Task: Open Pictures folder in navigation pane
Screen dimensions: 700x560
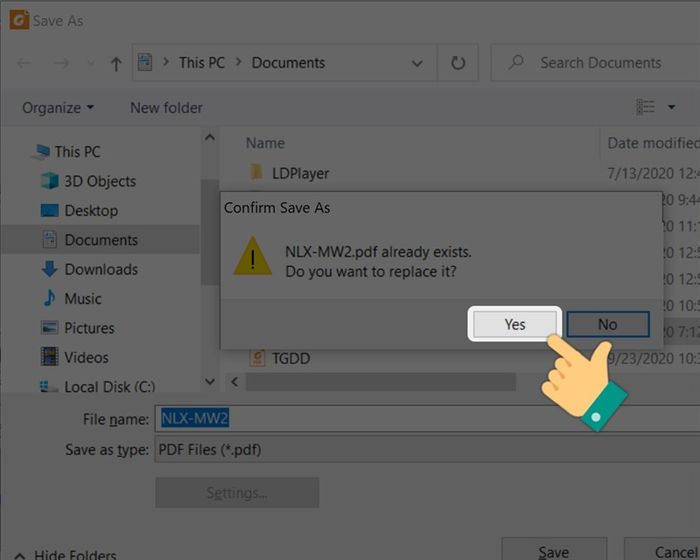Action: coord(89,328)
